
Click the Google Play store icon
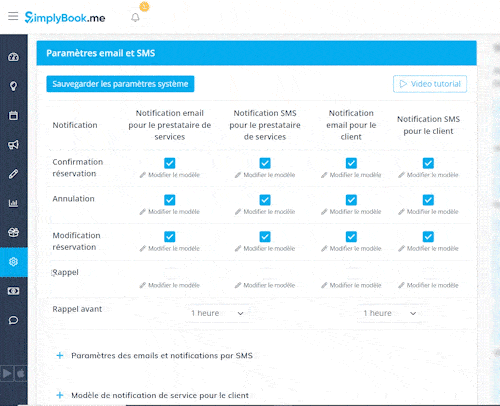pyautogui.click(x=7, y=373)
